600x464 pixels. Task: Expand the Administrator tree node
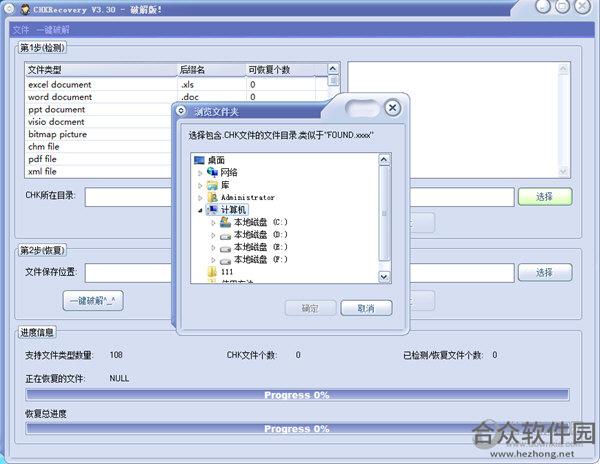pos(200,198)
